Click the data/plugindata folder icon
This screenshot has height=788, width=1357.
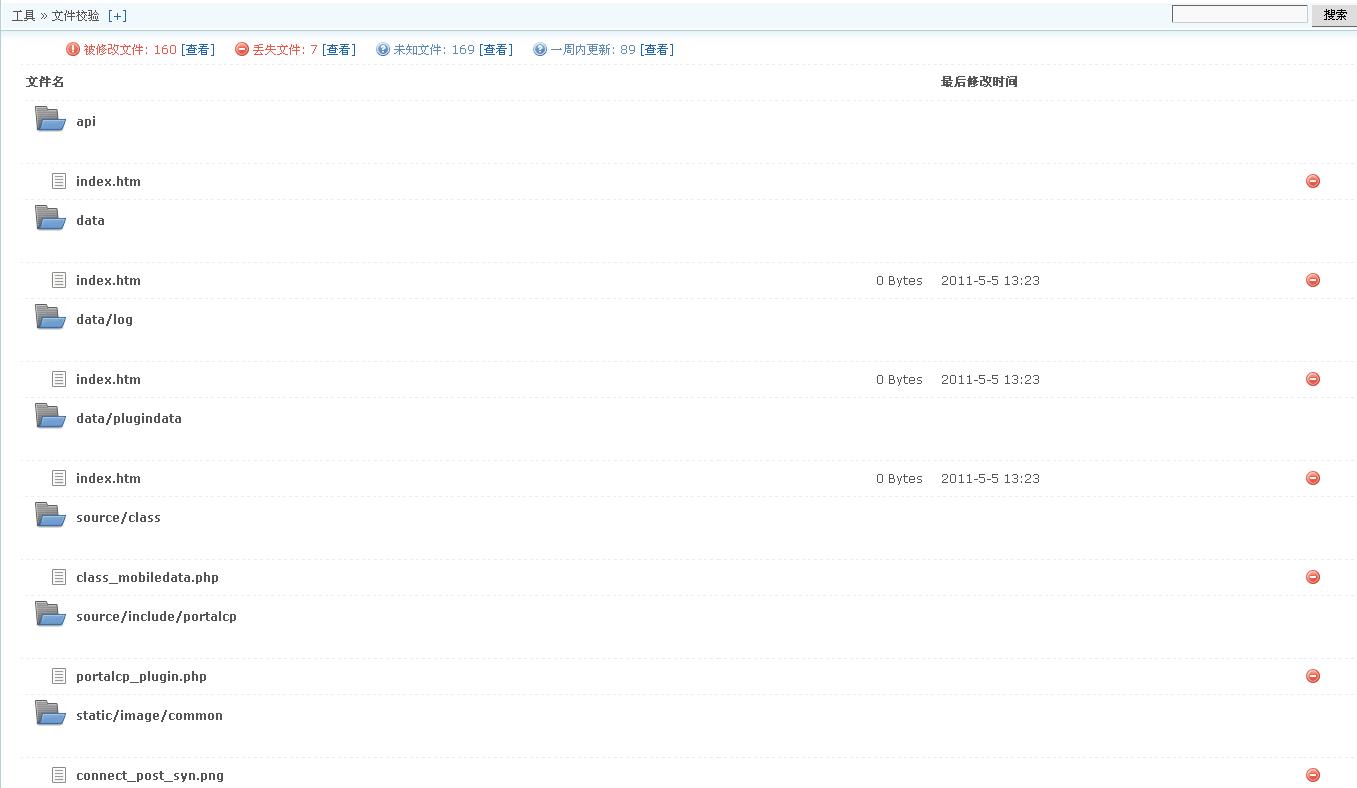click(x=51, y=416)
